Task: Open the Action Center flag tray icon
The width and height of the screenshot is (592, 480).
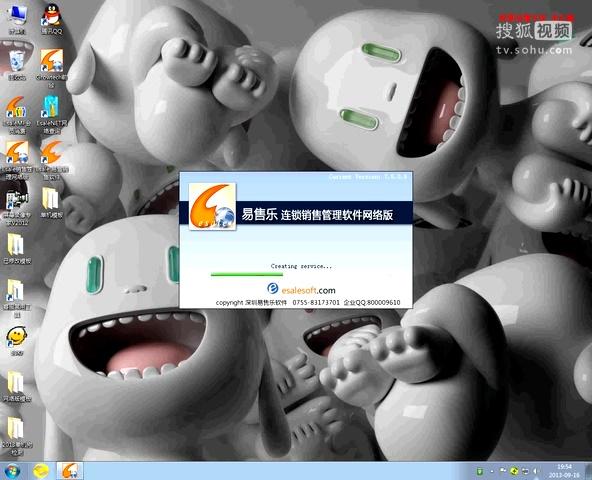Action: (x=503, y=471)
